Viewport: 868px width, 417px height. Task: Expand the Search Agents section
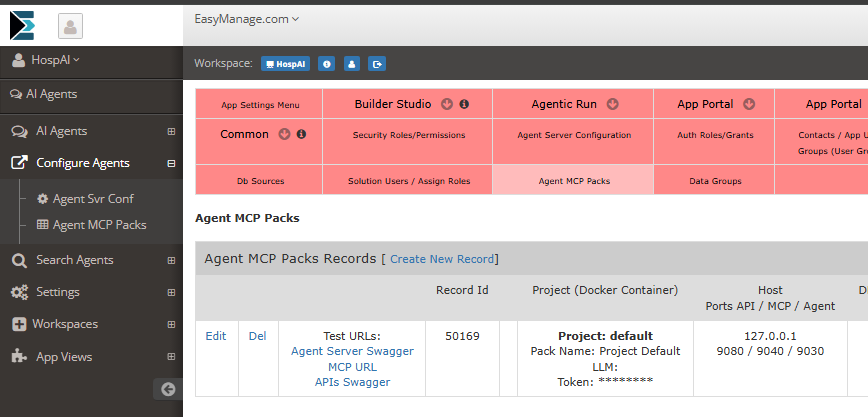coord(171,260)
